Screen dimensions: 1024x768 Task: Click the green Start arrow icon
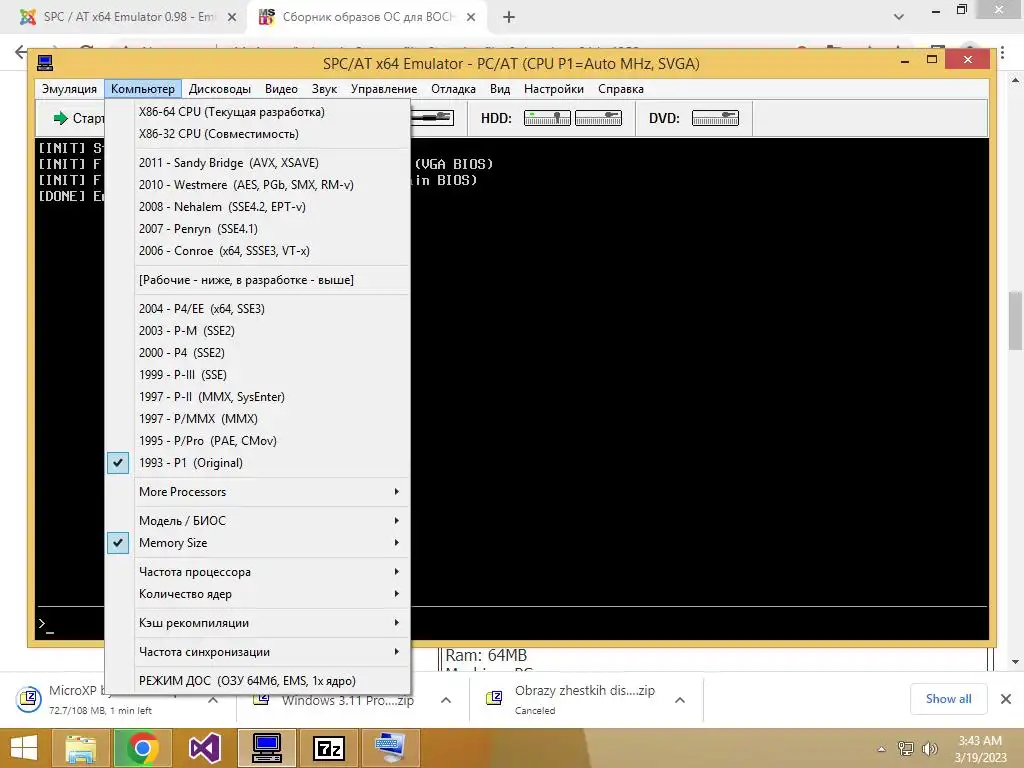click(61, 118)
